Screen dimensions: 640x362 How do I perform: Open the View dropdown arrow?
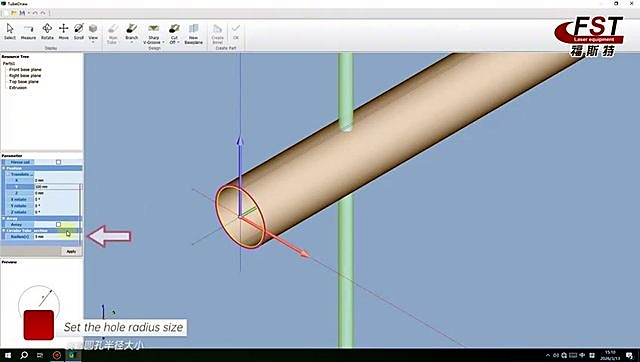coord(93,42)
